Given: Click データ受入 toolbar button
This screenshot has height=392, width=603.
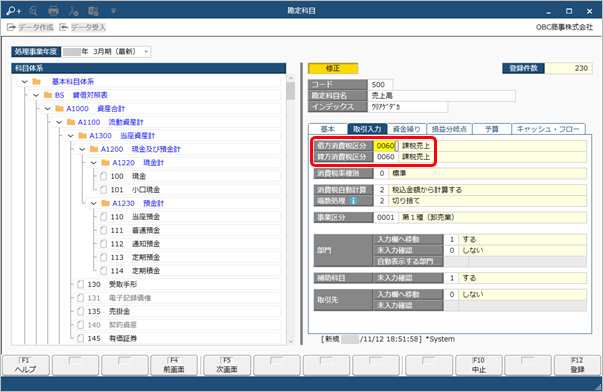Looking at the screenshot, I should 82,27.
